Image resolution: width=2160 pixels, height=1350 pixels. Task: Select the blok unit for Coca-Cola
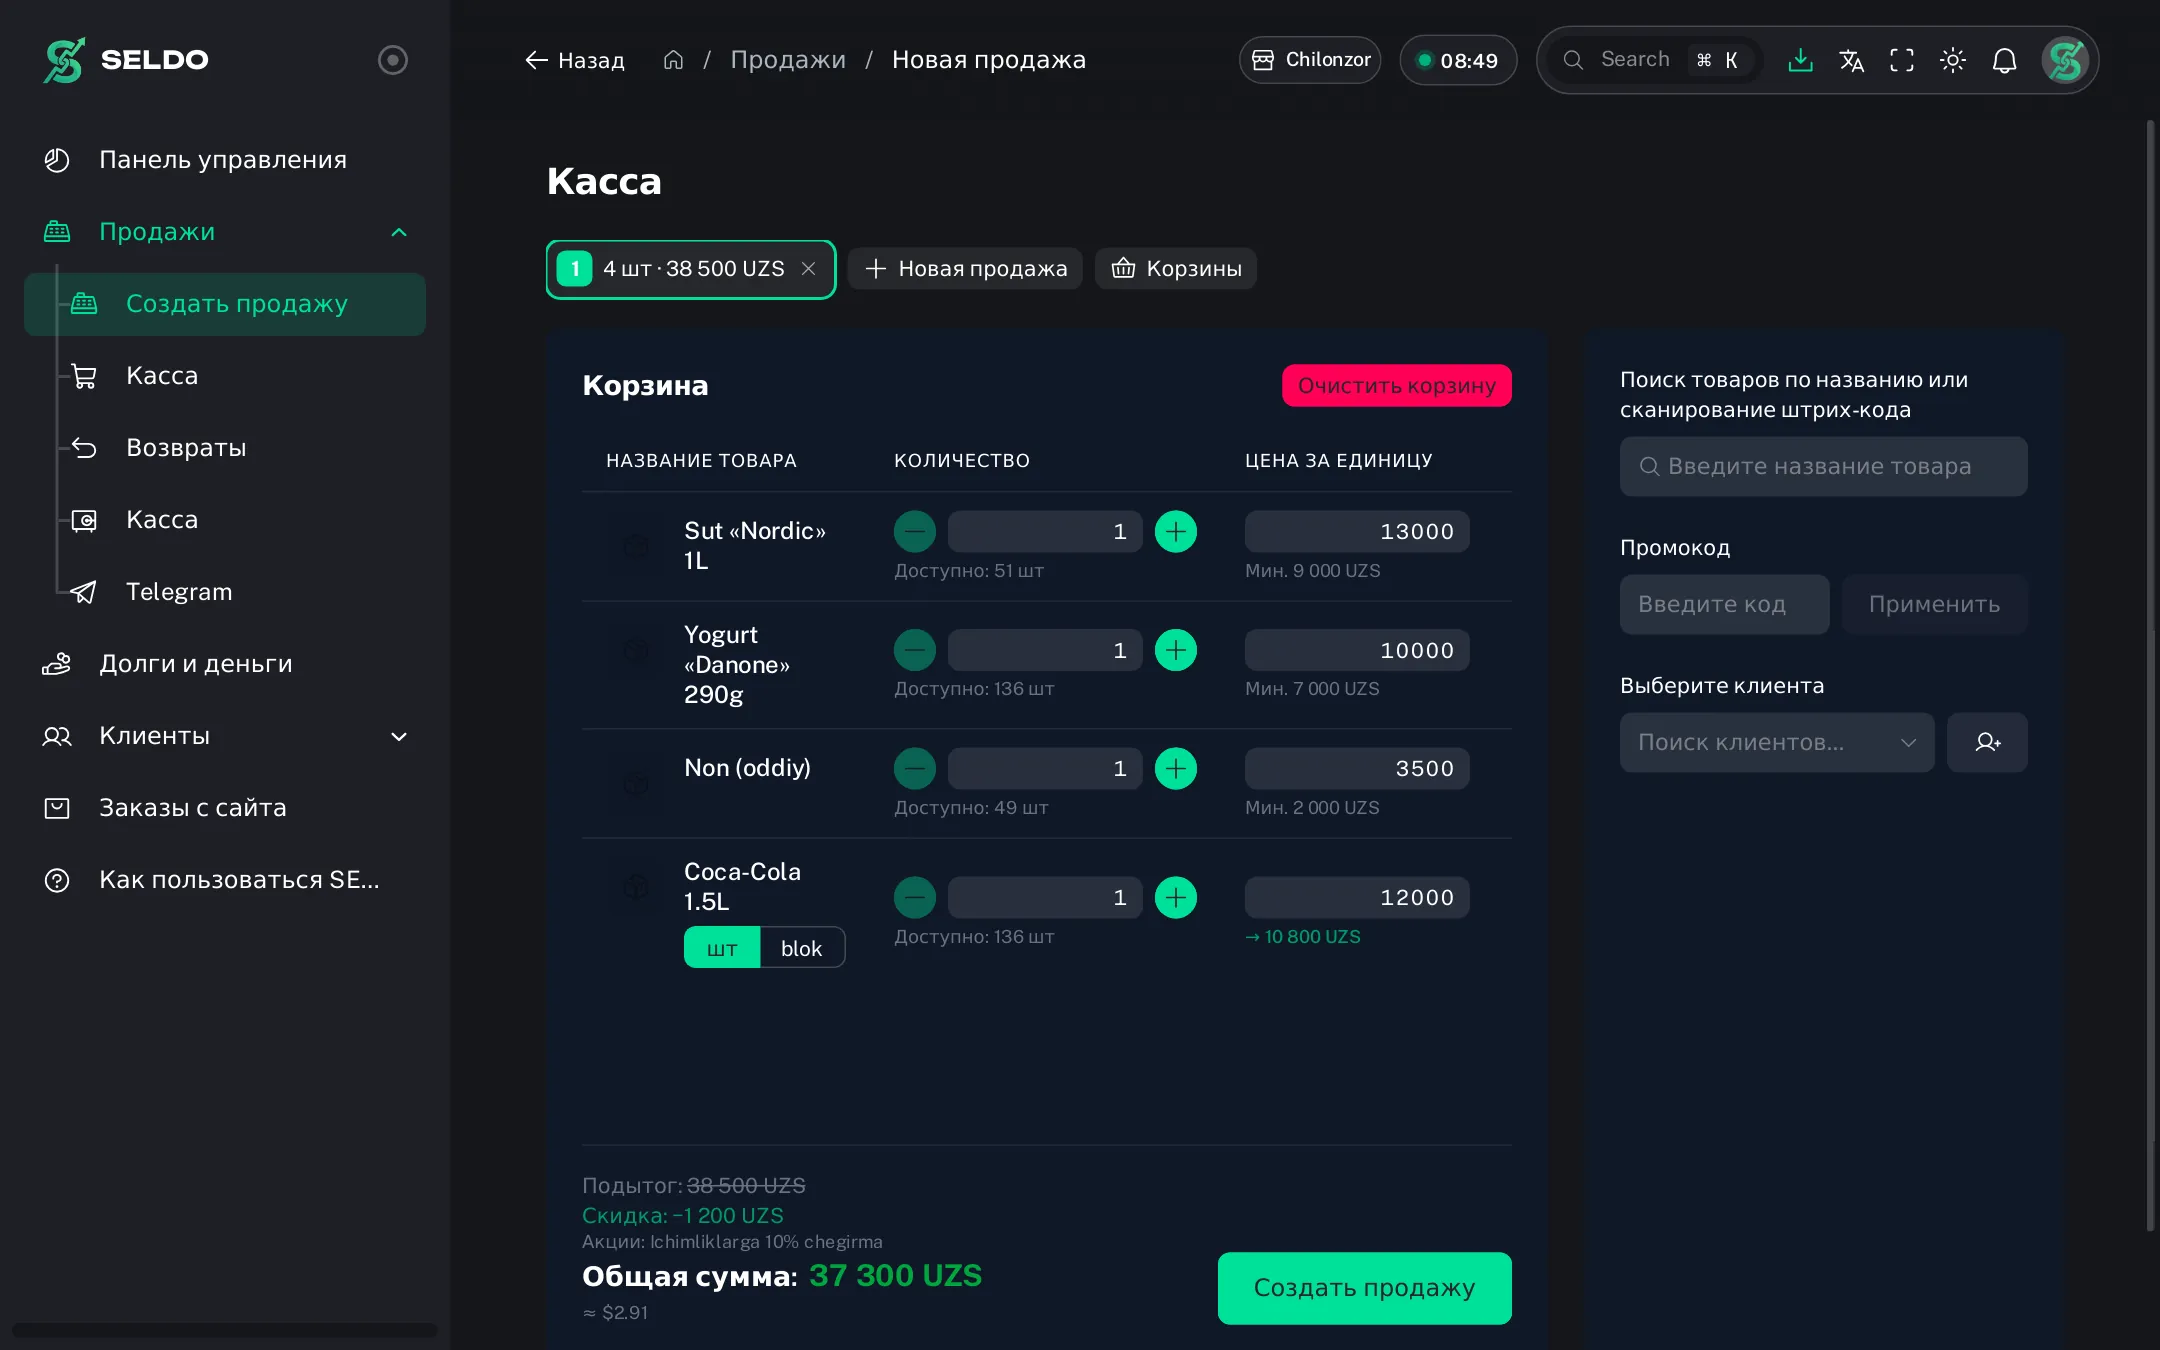tap(802, 948)
